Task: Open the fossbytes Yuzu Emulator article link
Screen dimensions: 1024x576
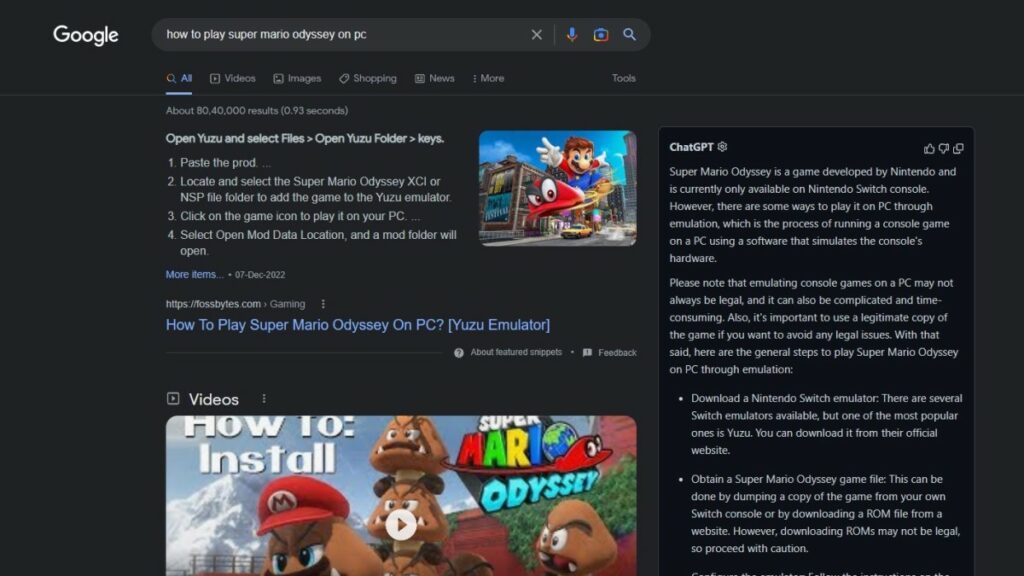Action: point(358,324)
